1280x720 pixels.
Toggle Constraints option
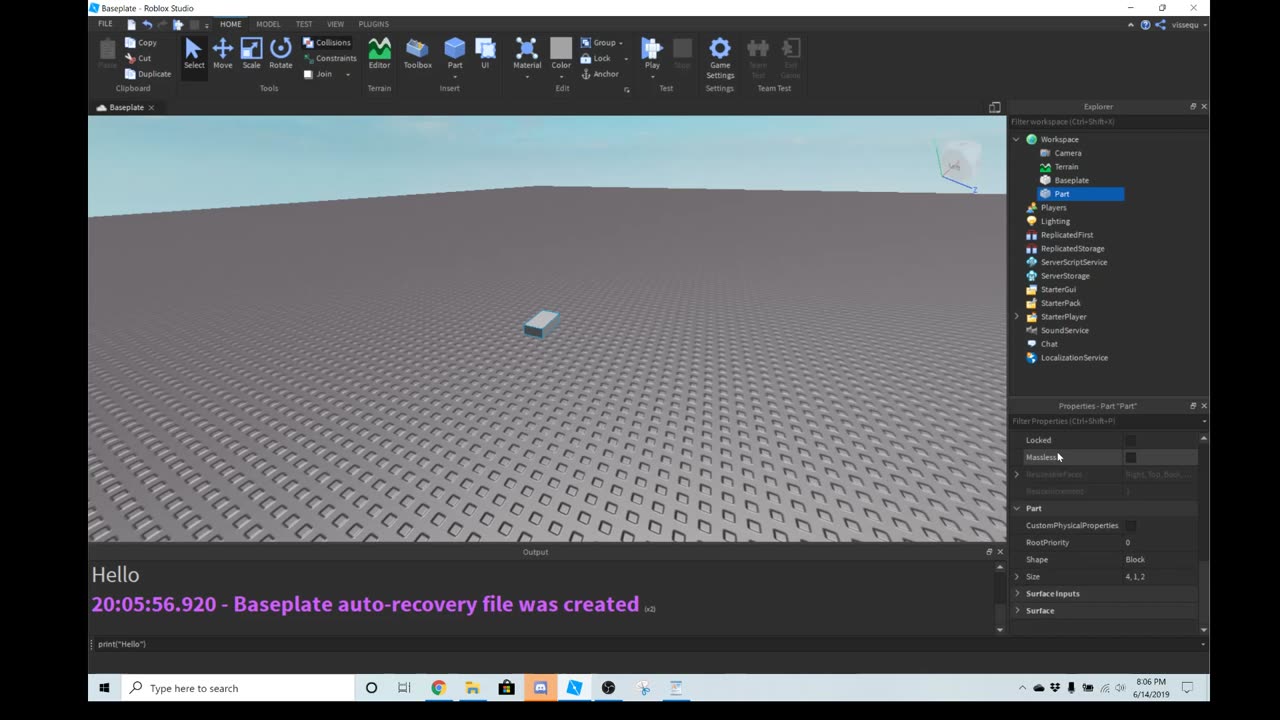click(330, 58)
